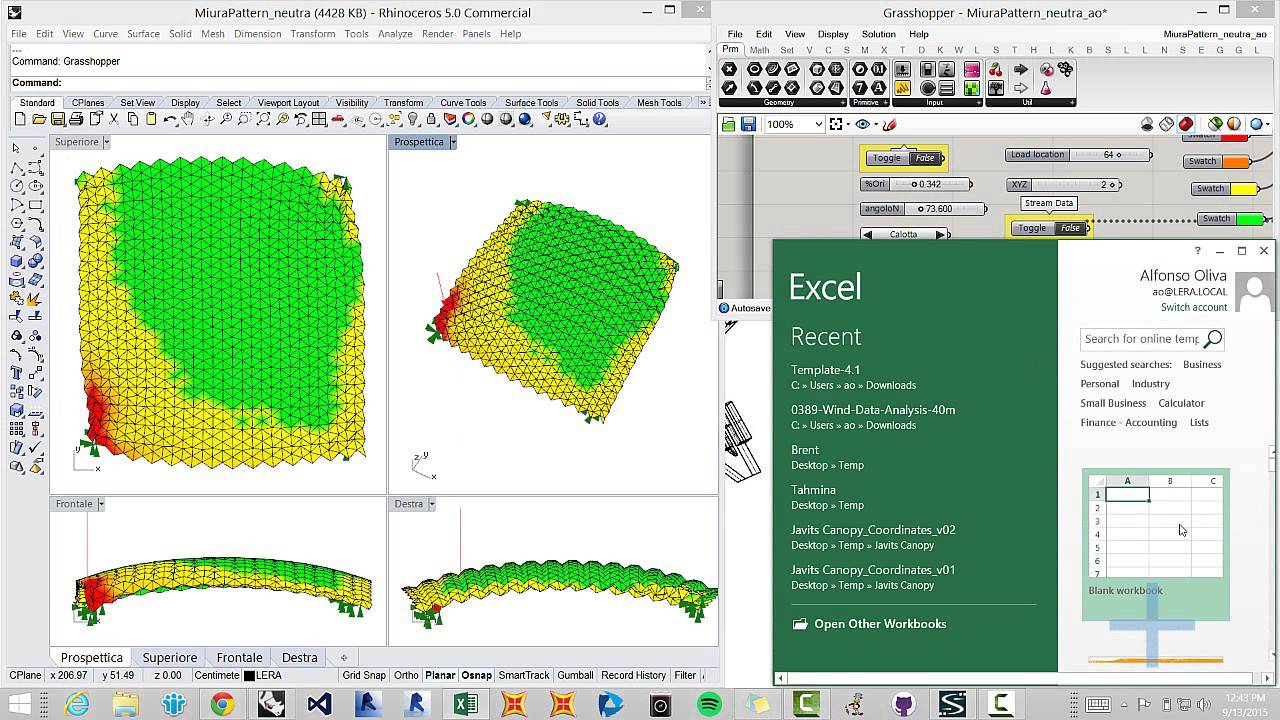Click the light bulb Hide objects icon
The image size is (1280, 720).
tap(413, 119)
